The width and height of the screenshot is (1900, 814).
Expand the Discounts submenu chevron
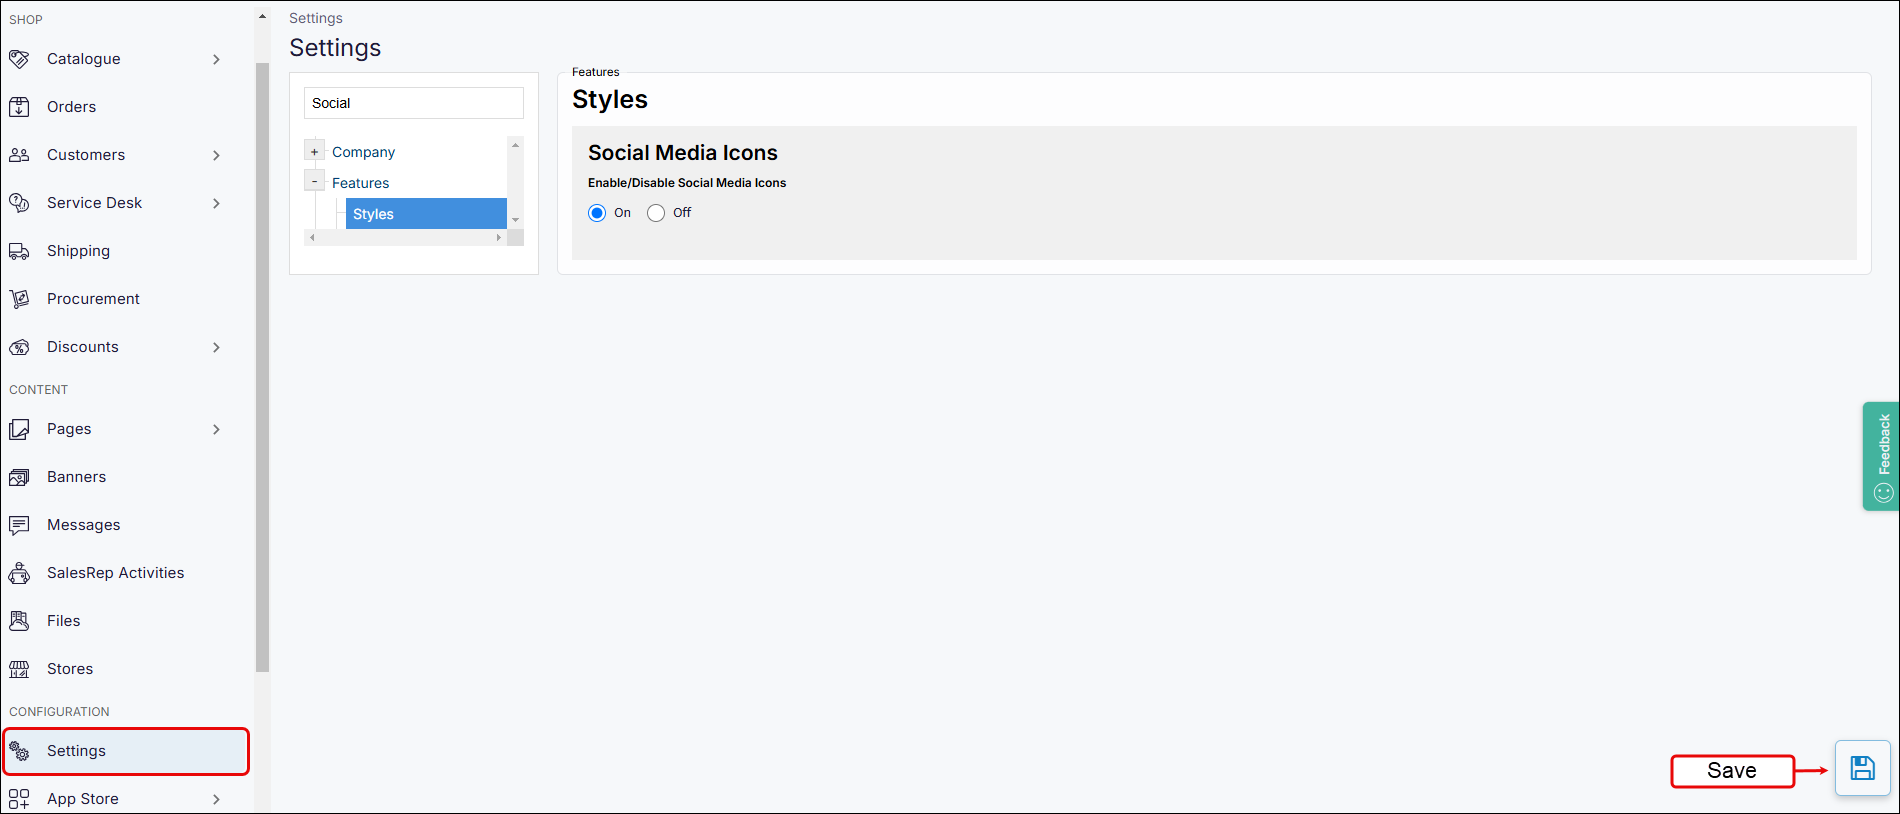tap(216, 347)
